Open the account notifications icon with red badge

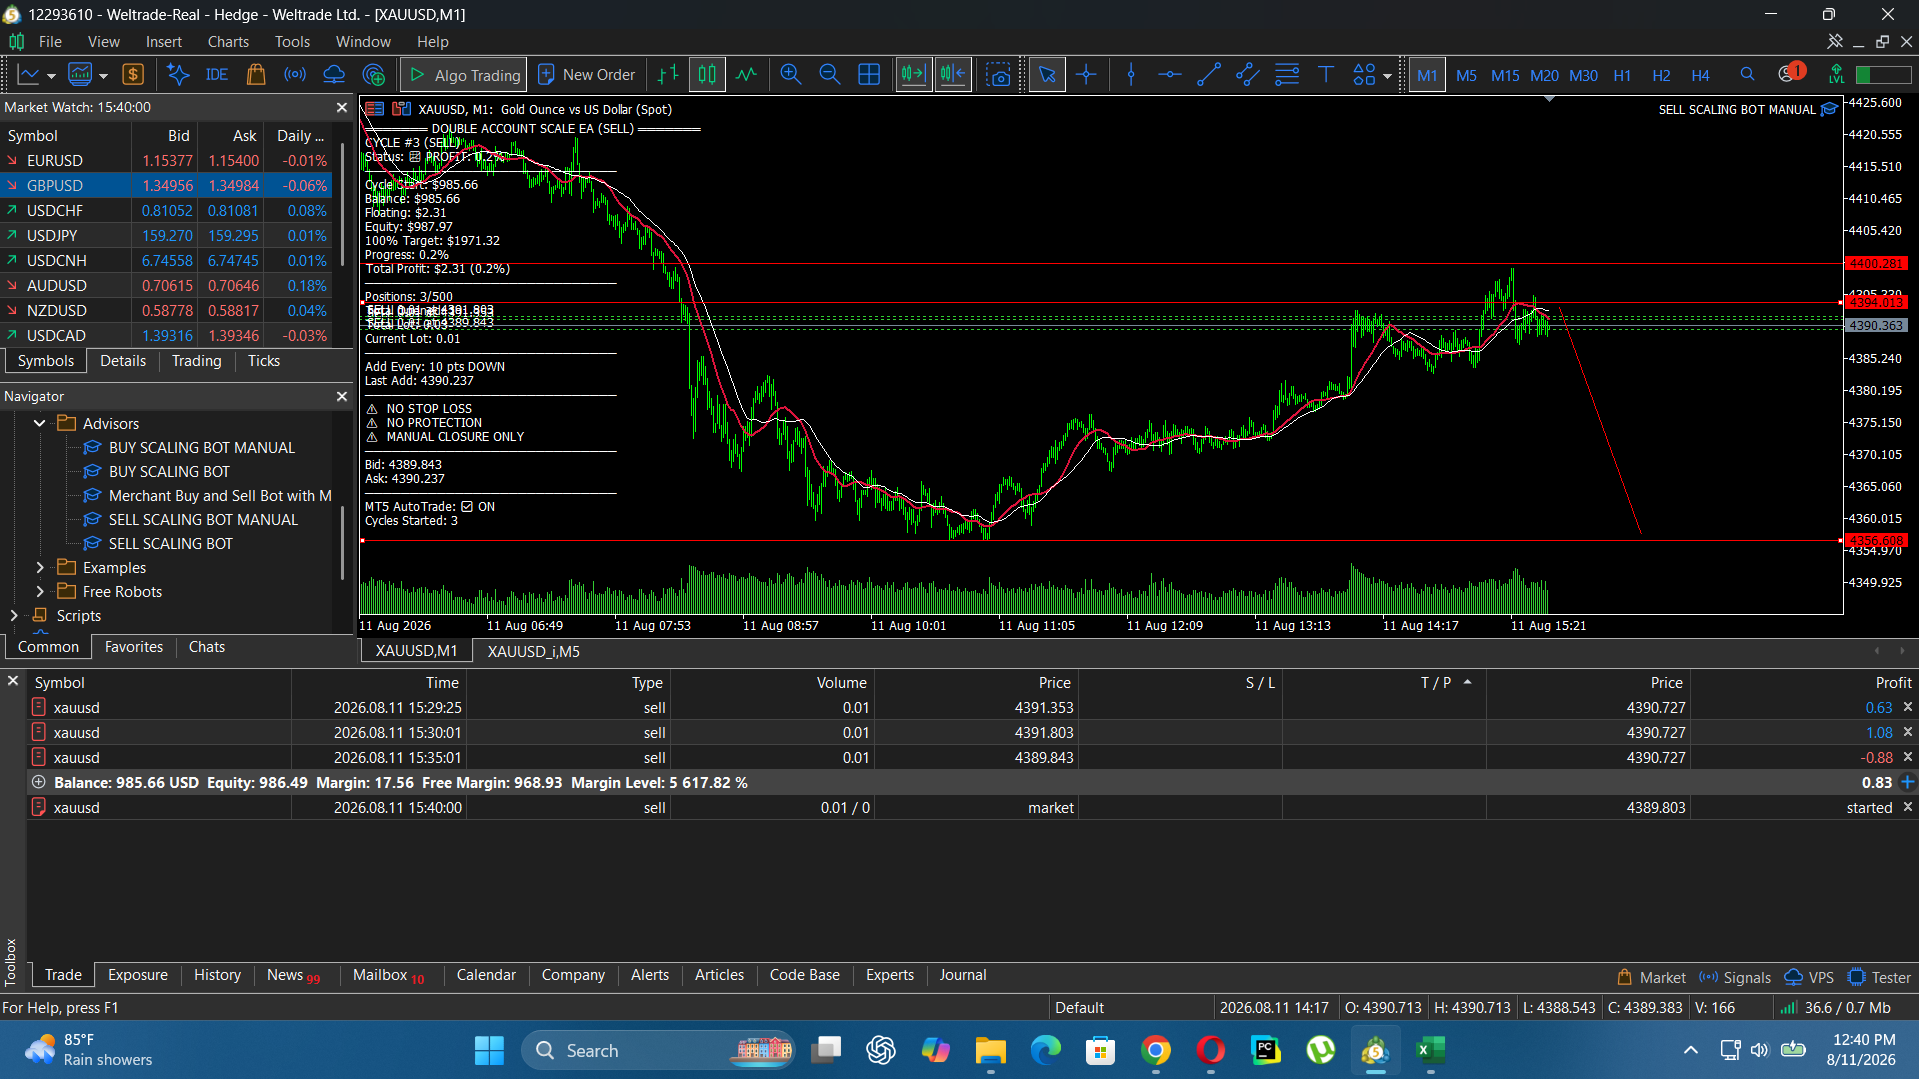(1790, 73)
